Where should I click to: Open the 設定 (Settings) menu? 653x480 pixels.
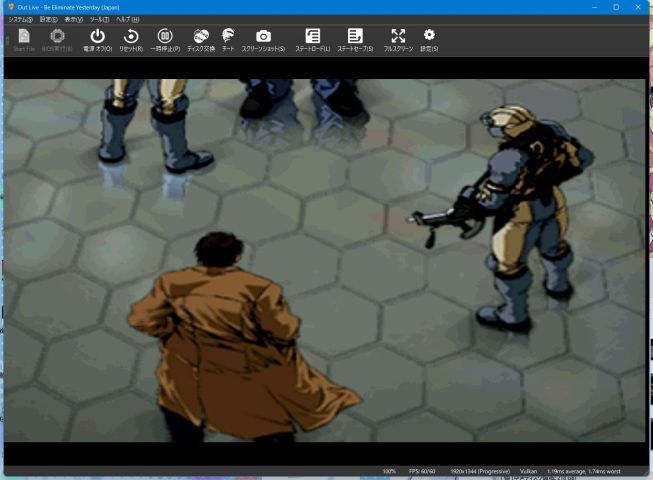point(48,20)
